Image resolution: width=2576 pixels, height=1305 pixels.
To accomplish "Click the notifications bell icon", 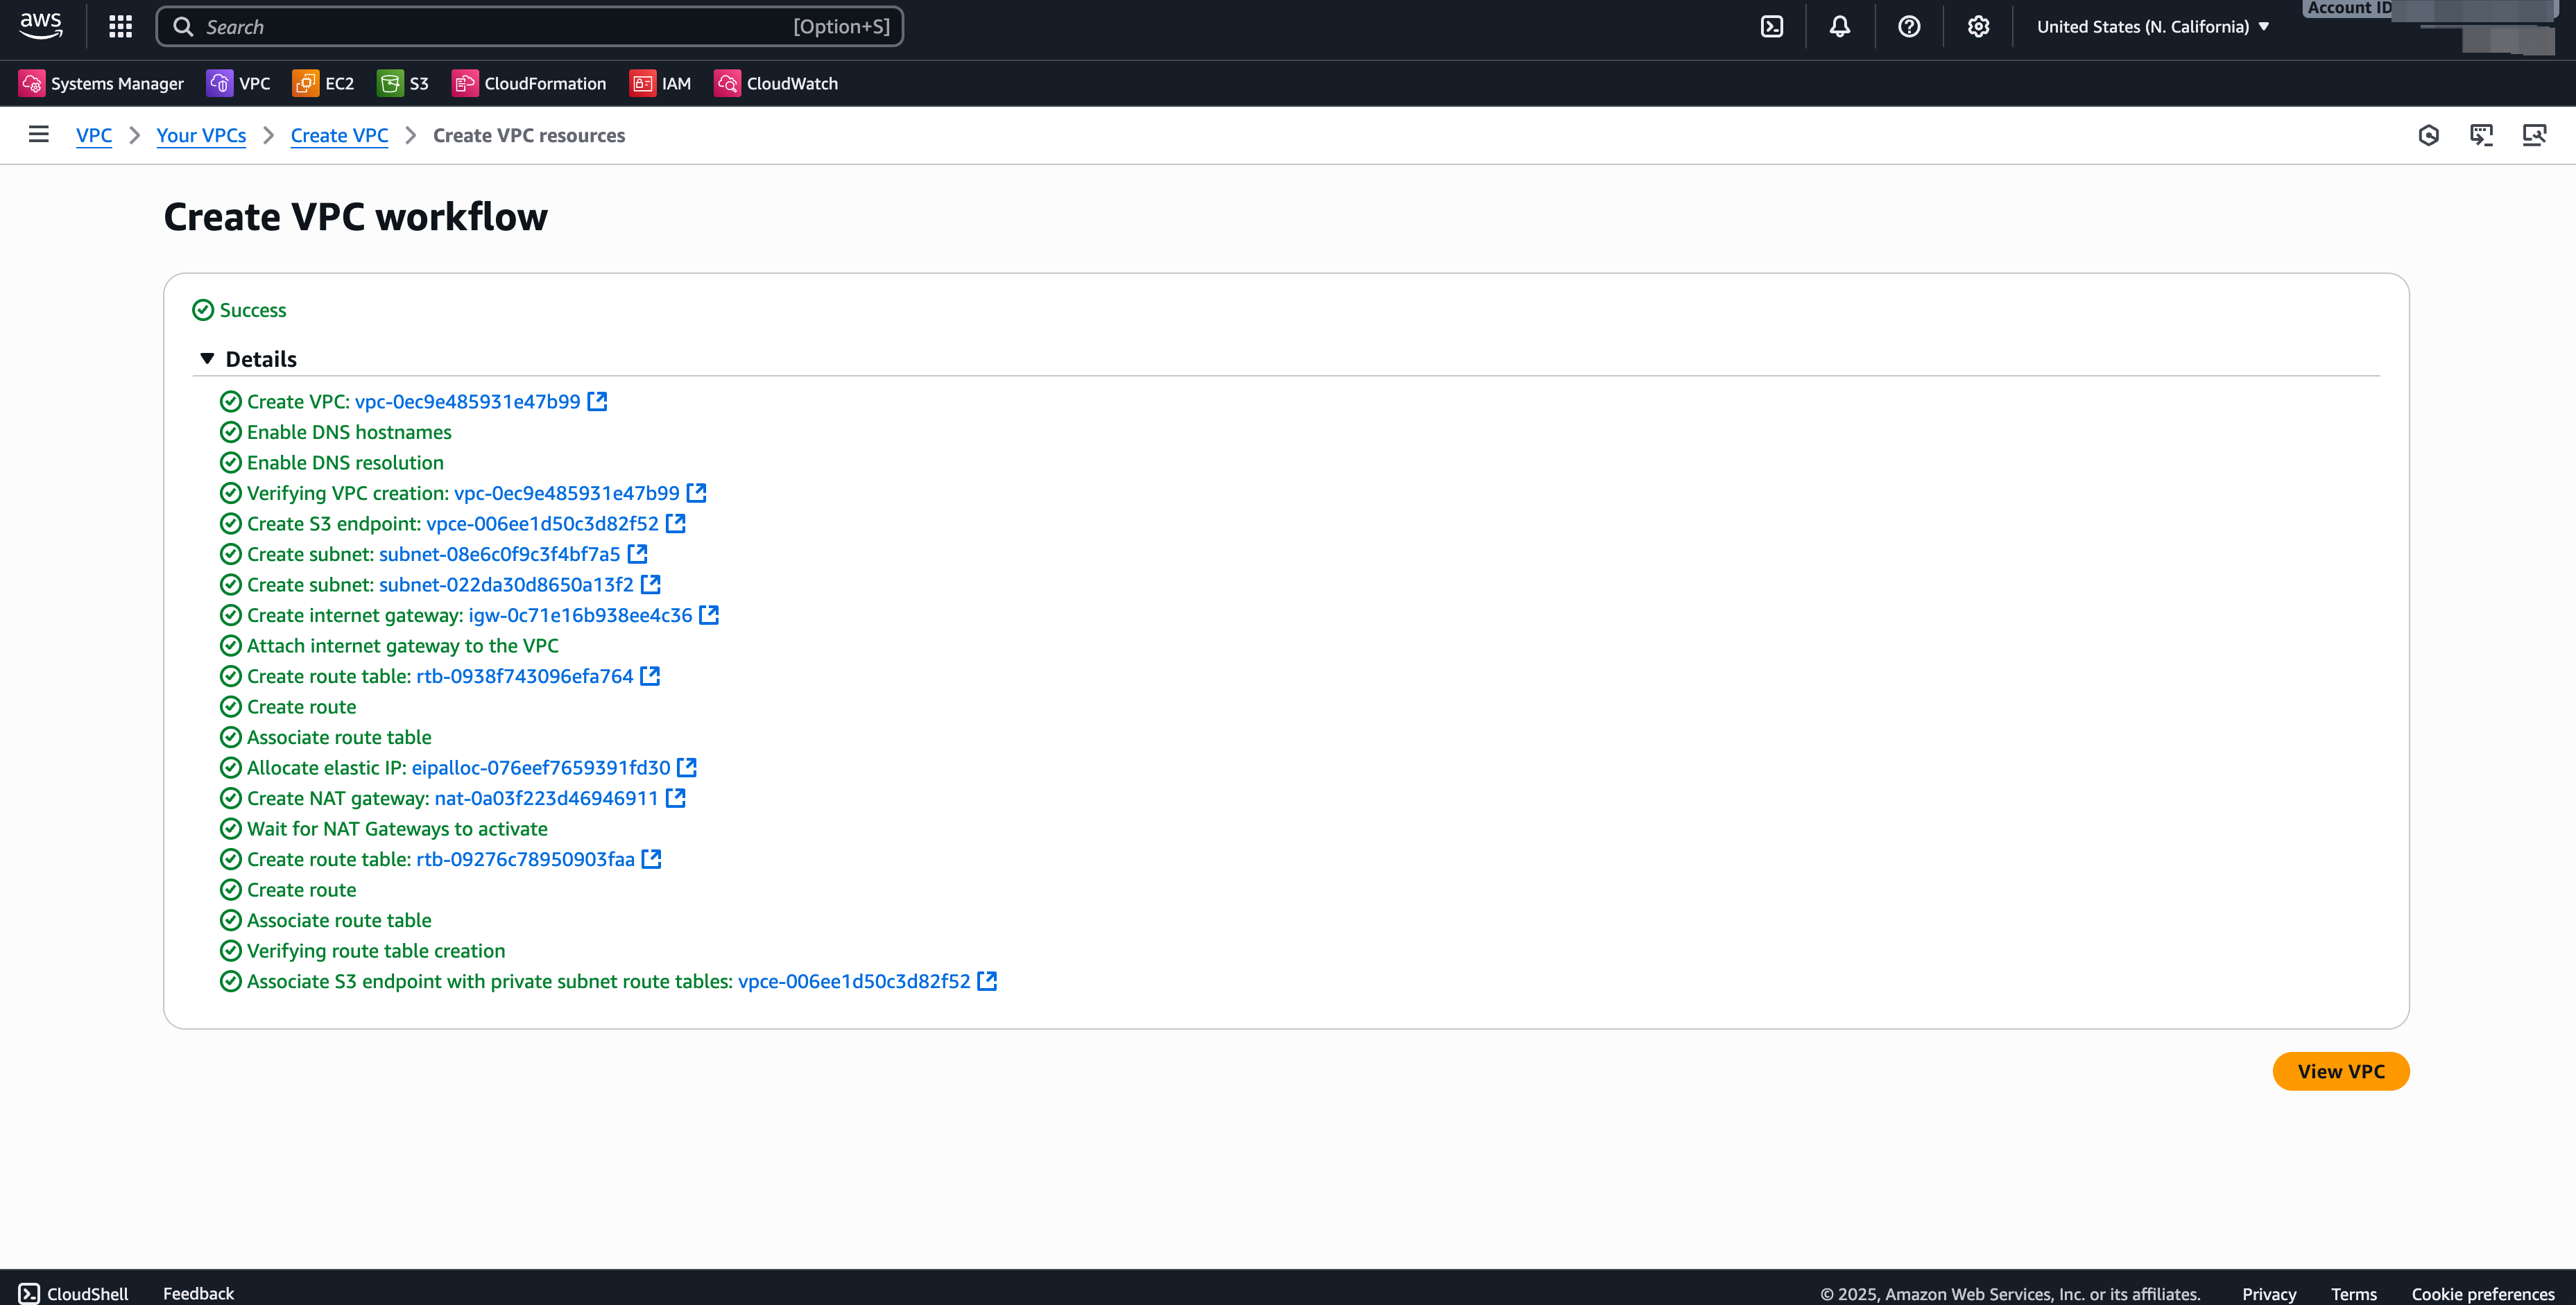I will (1840, 27).
